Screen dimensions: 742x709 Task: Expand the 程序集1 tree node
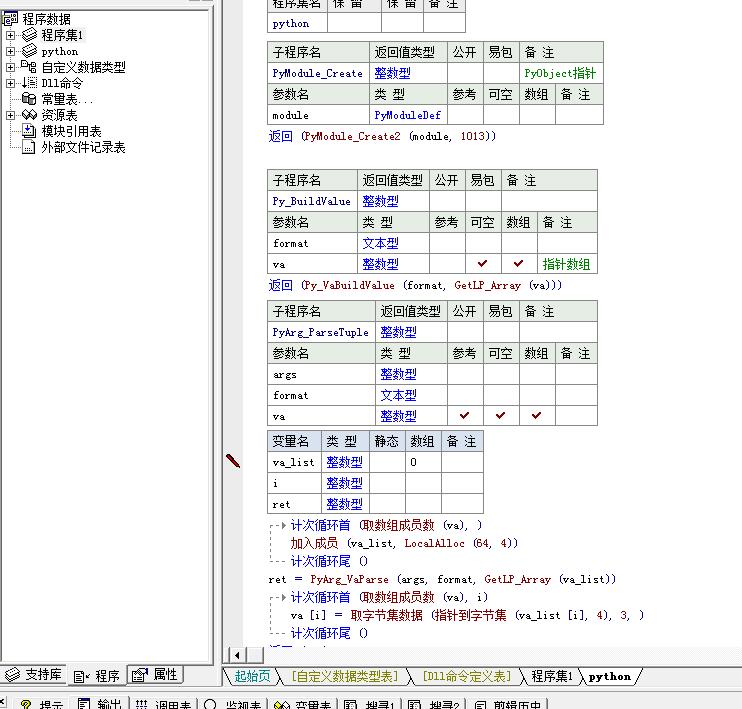pyautogui.click(x=10, y=35)
